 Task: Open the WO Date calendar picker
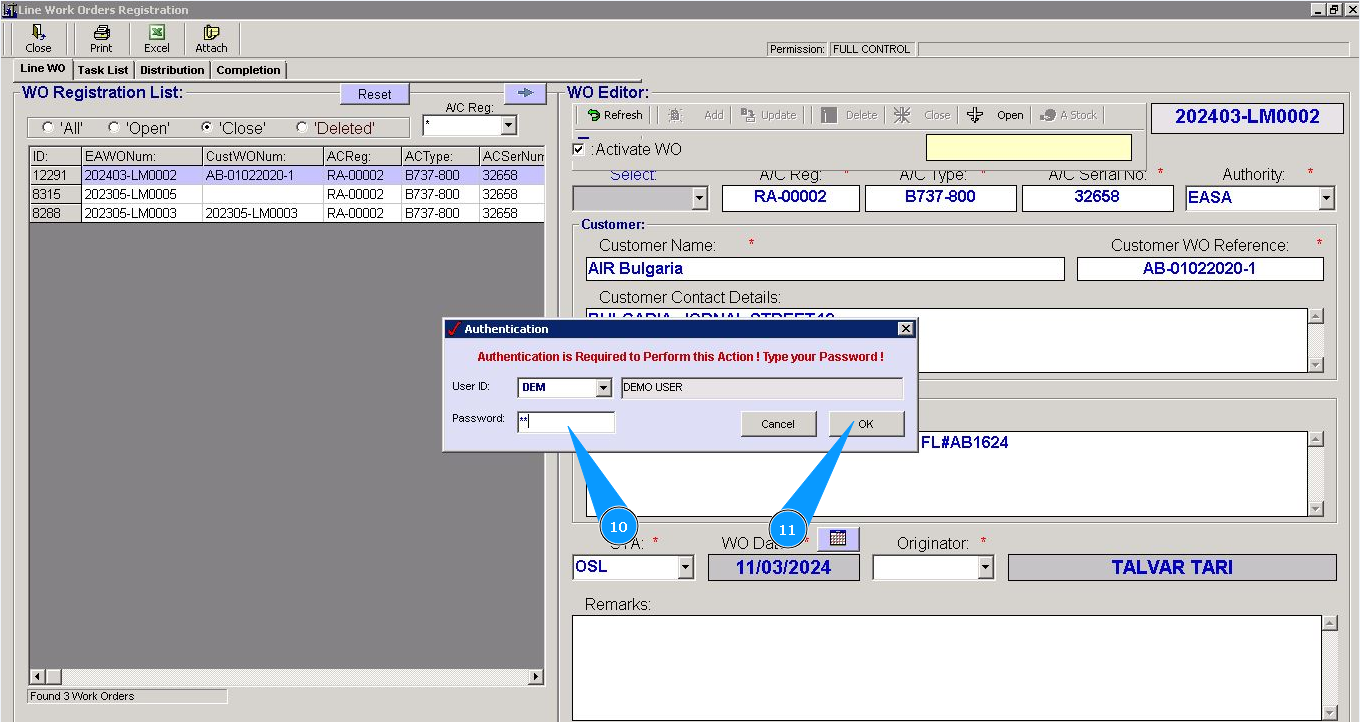(x=838, y=539)
